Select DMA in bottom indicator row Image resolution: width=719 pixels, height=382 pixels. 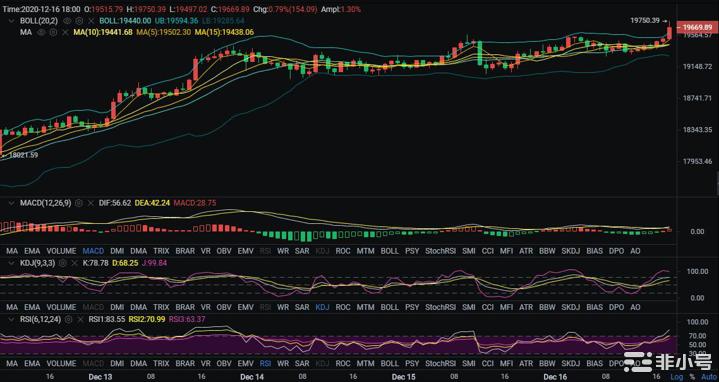click(138, 363)
